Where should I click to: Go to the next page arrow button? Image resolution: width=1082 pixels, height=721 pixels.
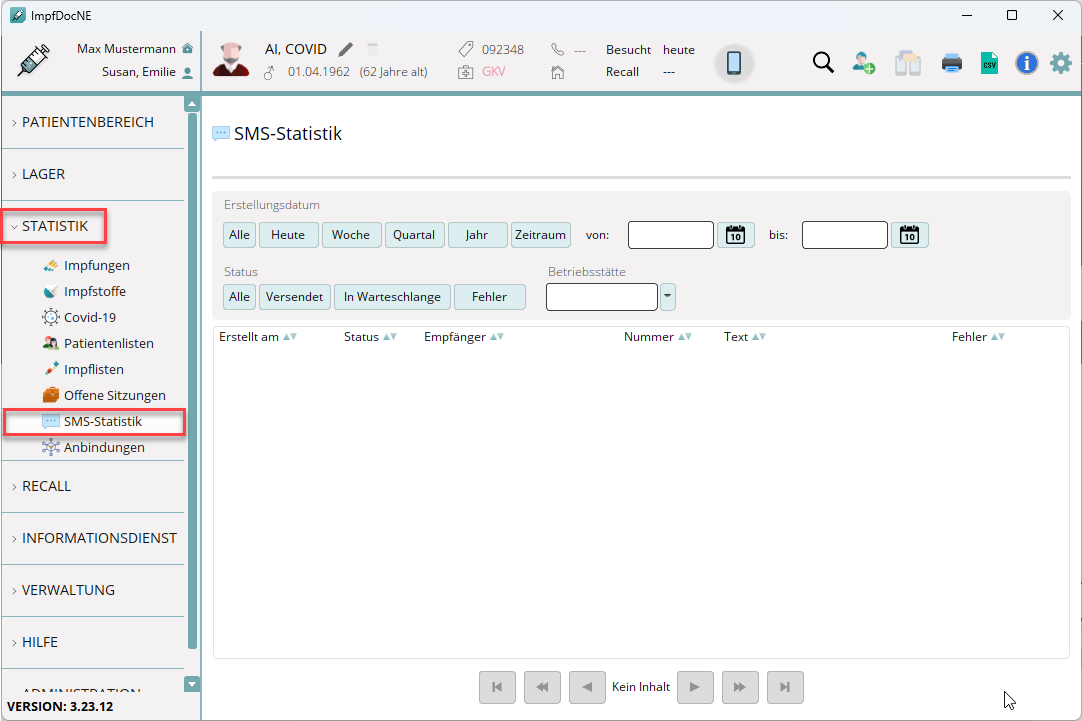(x=695, y=687)
